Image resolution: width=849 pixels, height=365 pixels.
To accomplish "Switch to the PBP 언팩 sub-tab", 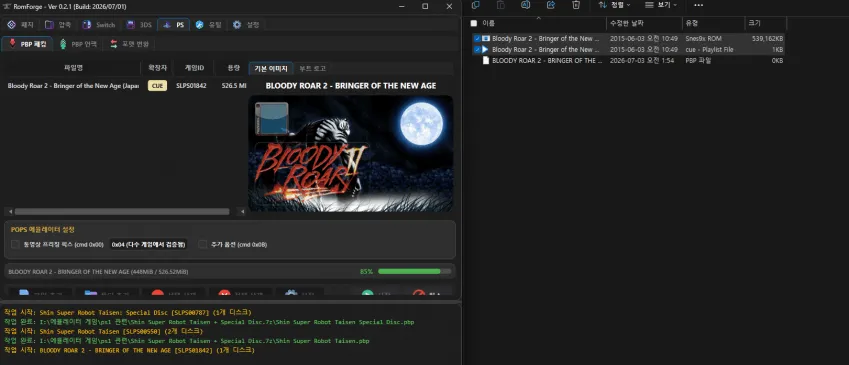I will point(79,44).
